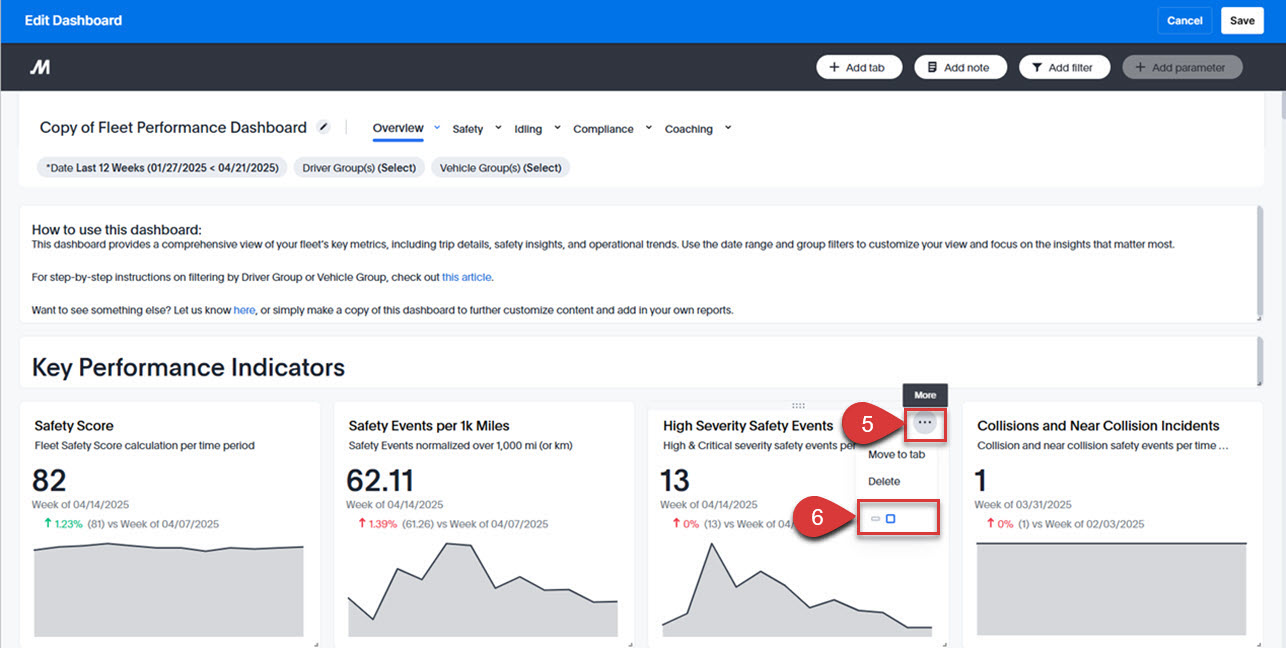Click the Collisions and Near Collision chart
1286x648 pixels.
click(1111, 590)
